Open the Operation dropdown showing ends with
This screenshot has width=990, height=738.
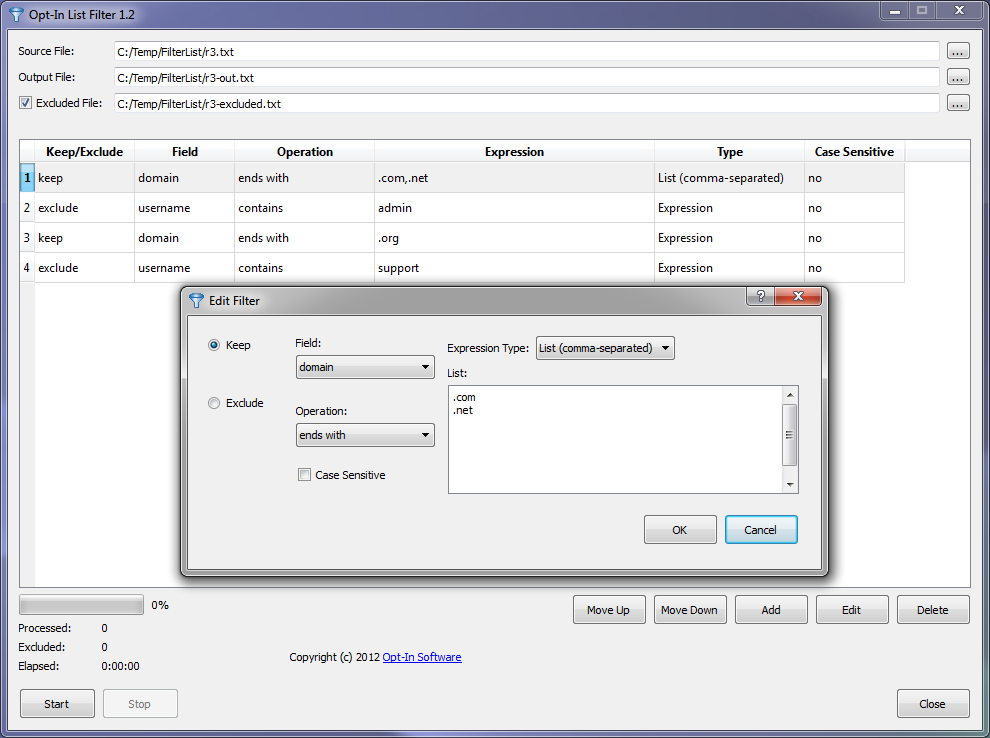click(365, 434)
